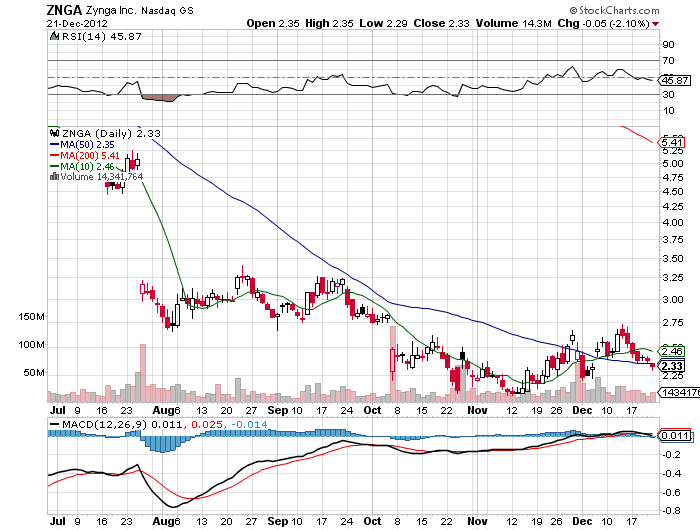This screenshot has width=700, height=530.
Task: Click the date 21-Dec-2012
Action: 77,24
